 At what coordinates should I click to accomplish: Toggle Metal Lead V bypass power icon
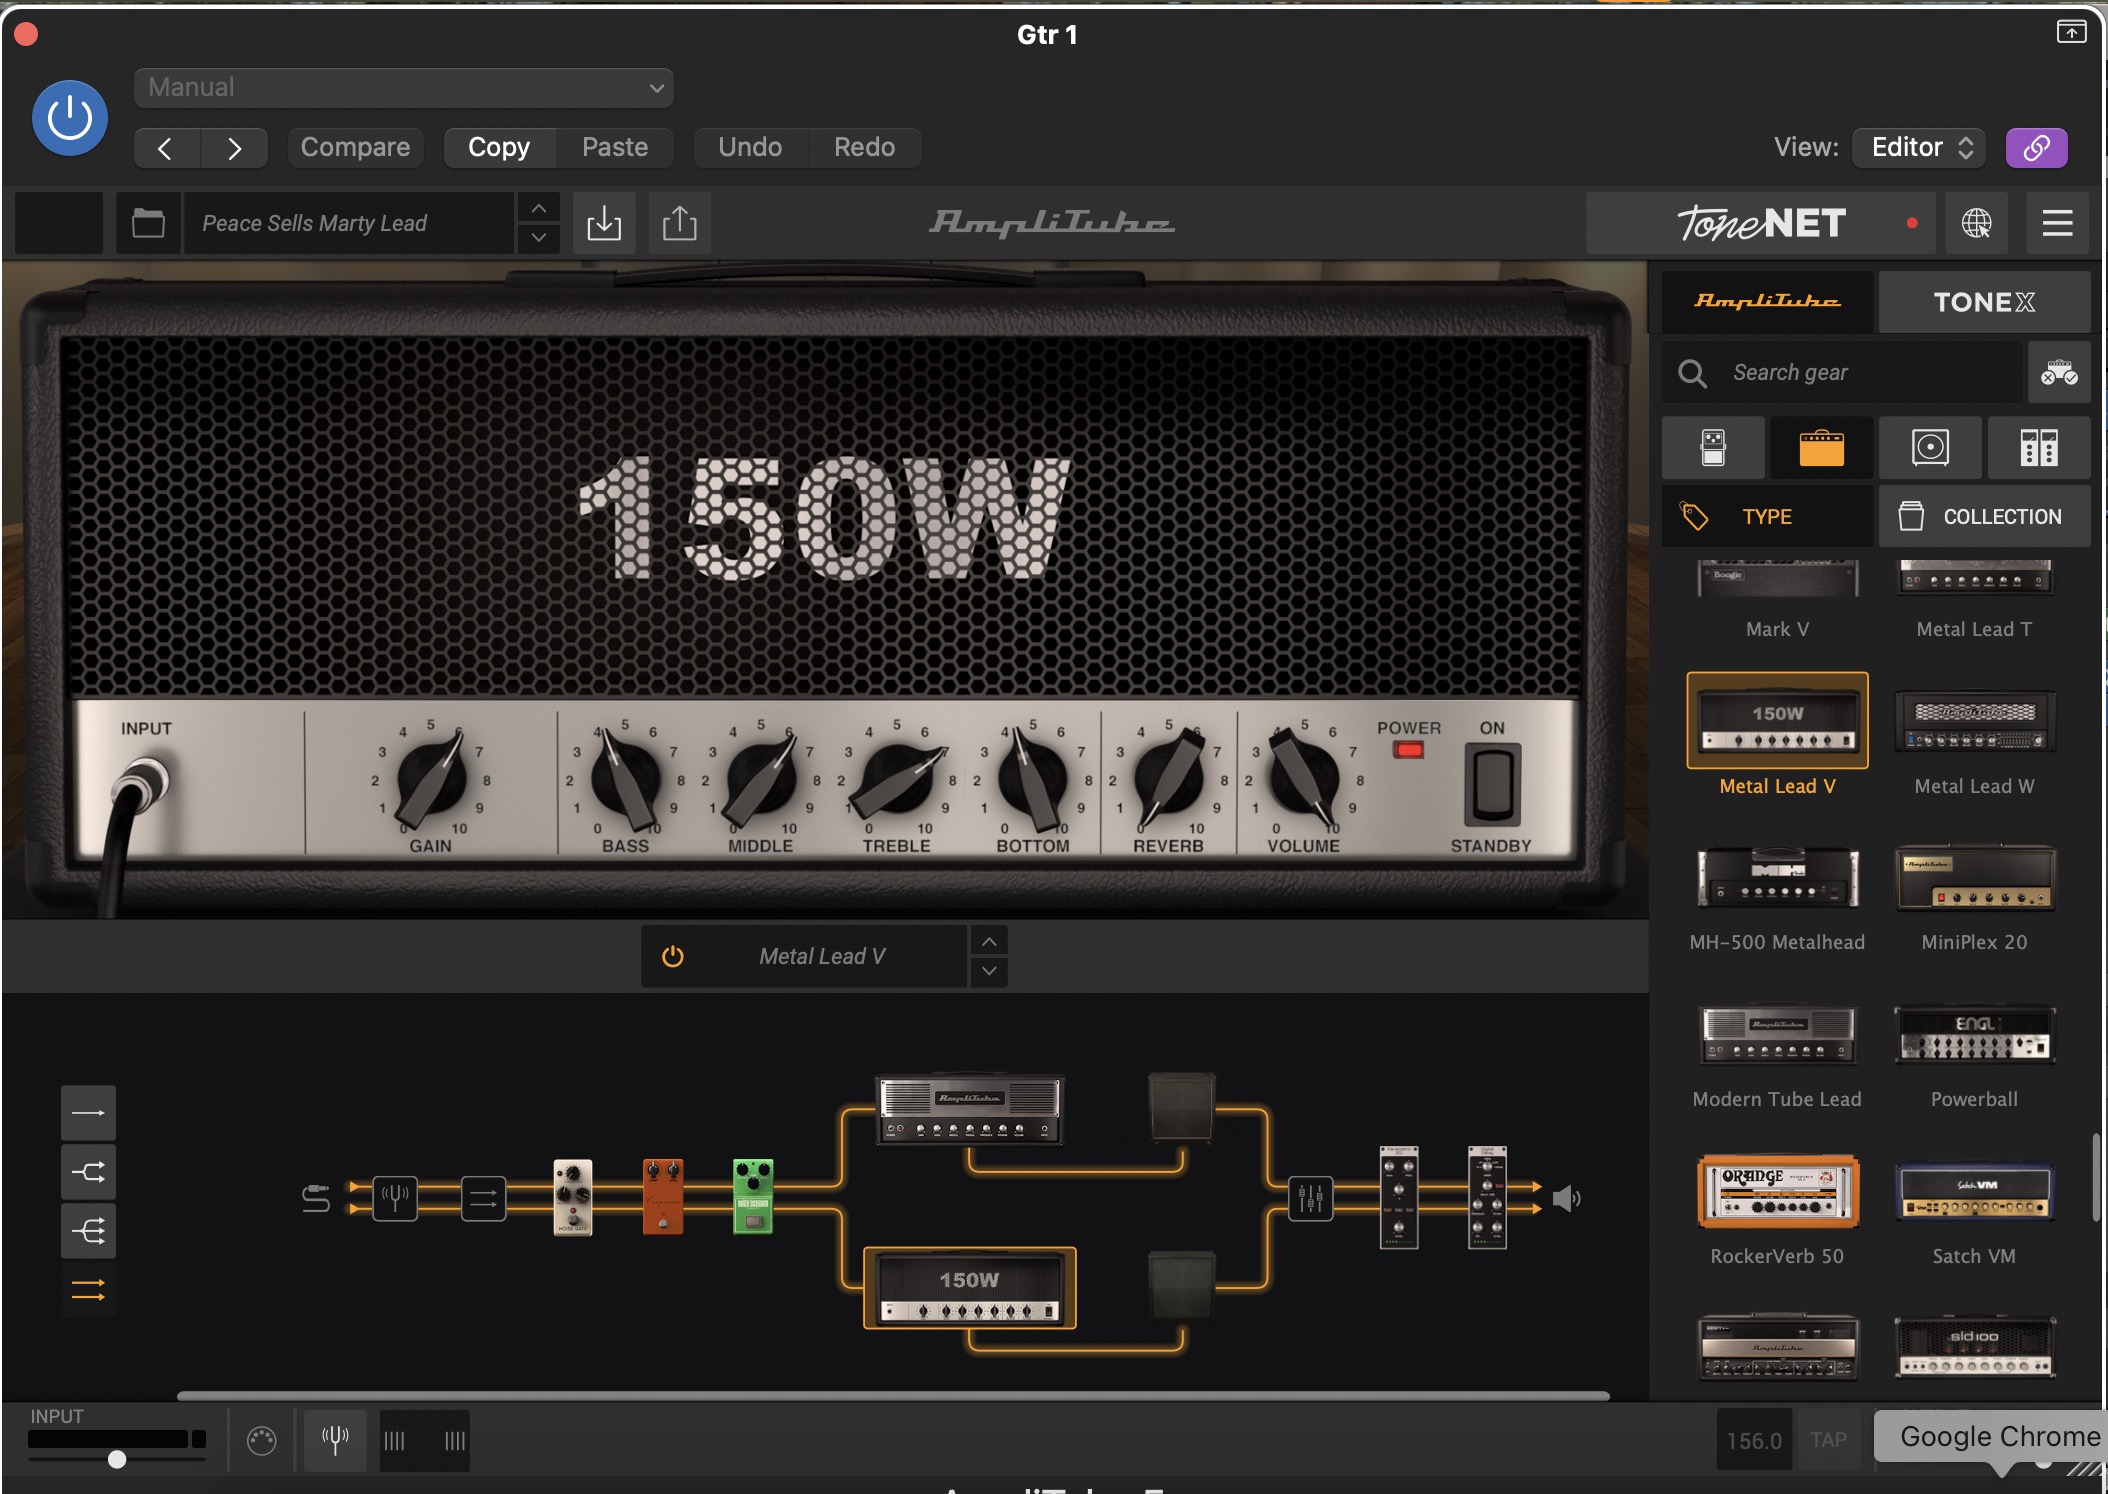point(673,957)
